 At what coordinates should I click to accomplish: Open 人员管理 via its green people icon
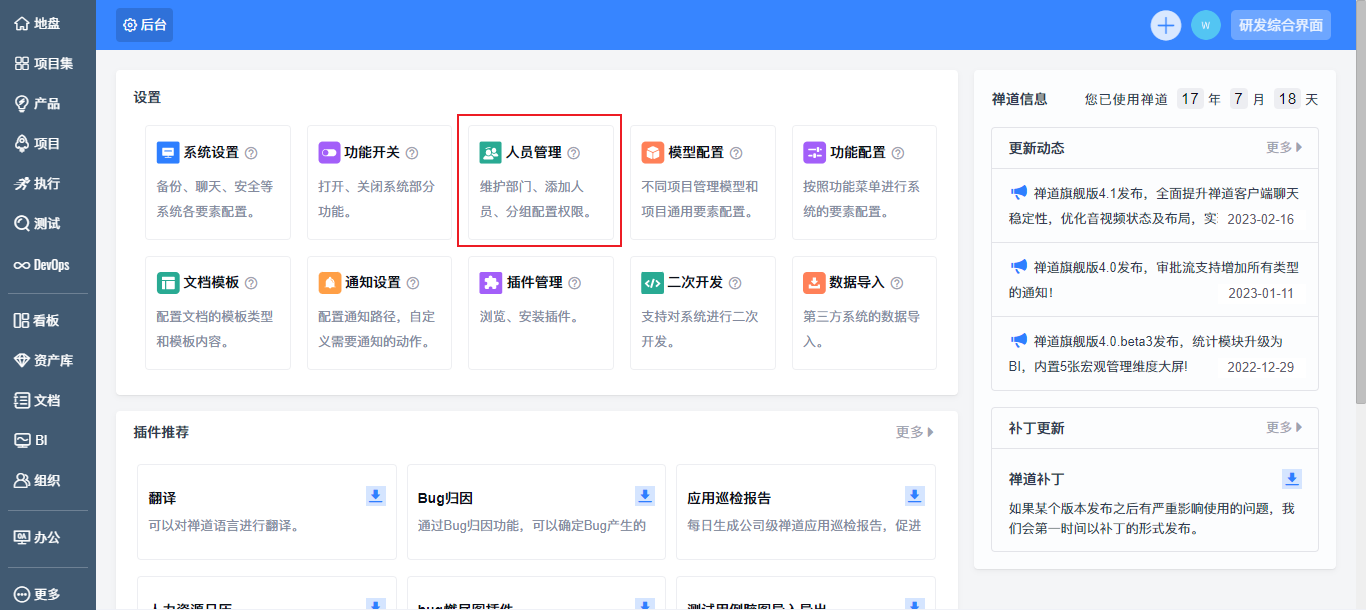tap(491, 153)
